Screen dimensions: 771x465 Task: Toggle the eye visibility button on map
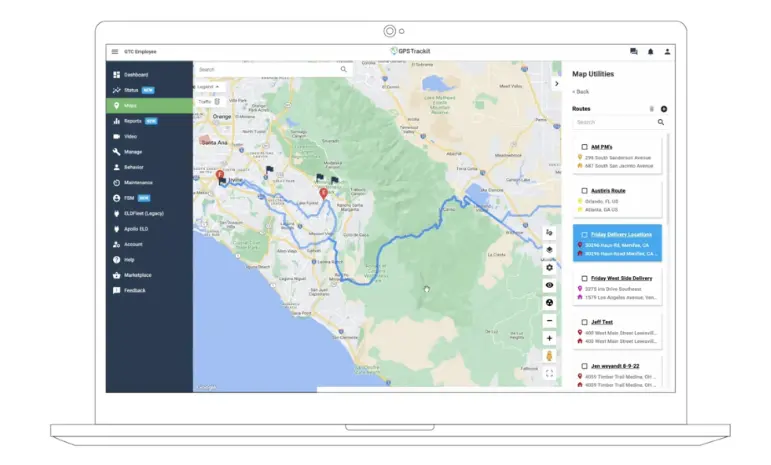[549, 285]
